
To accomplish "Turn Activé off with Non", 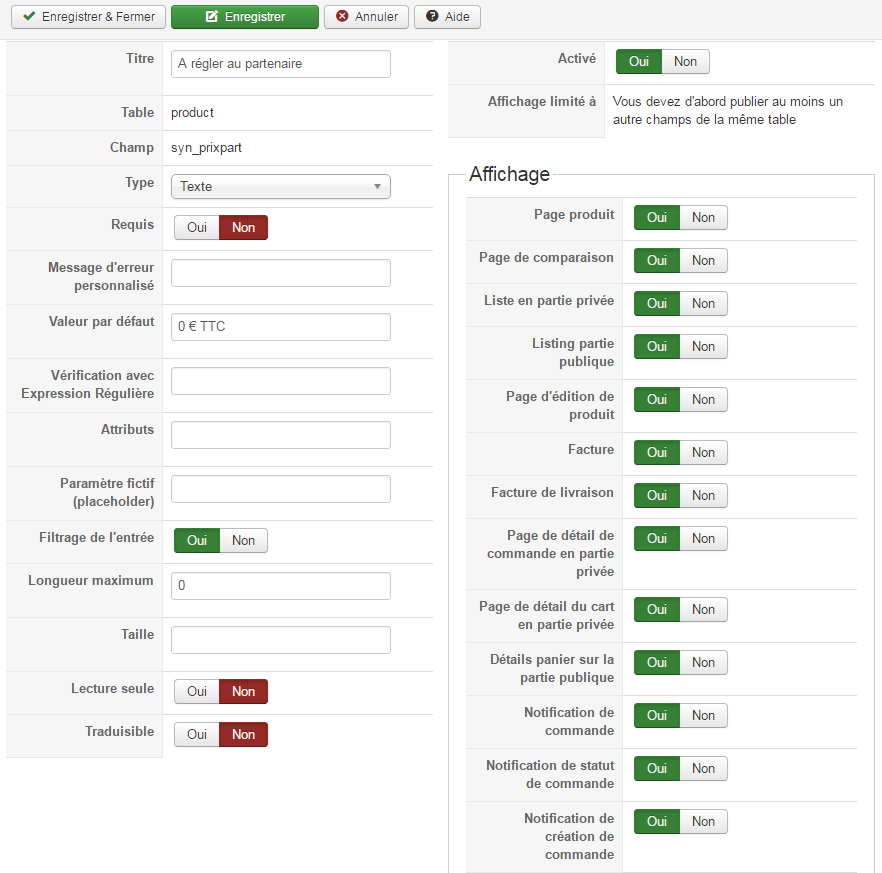I will point(685,61).
